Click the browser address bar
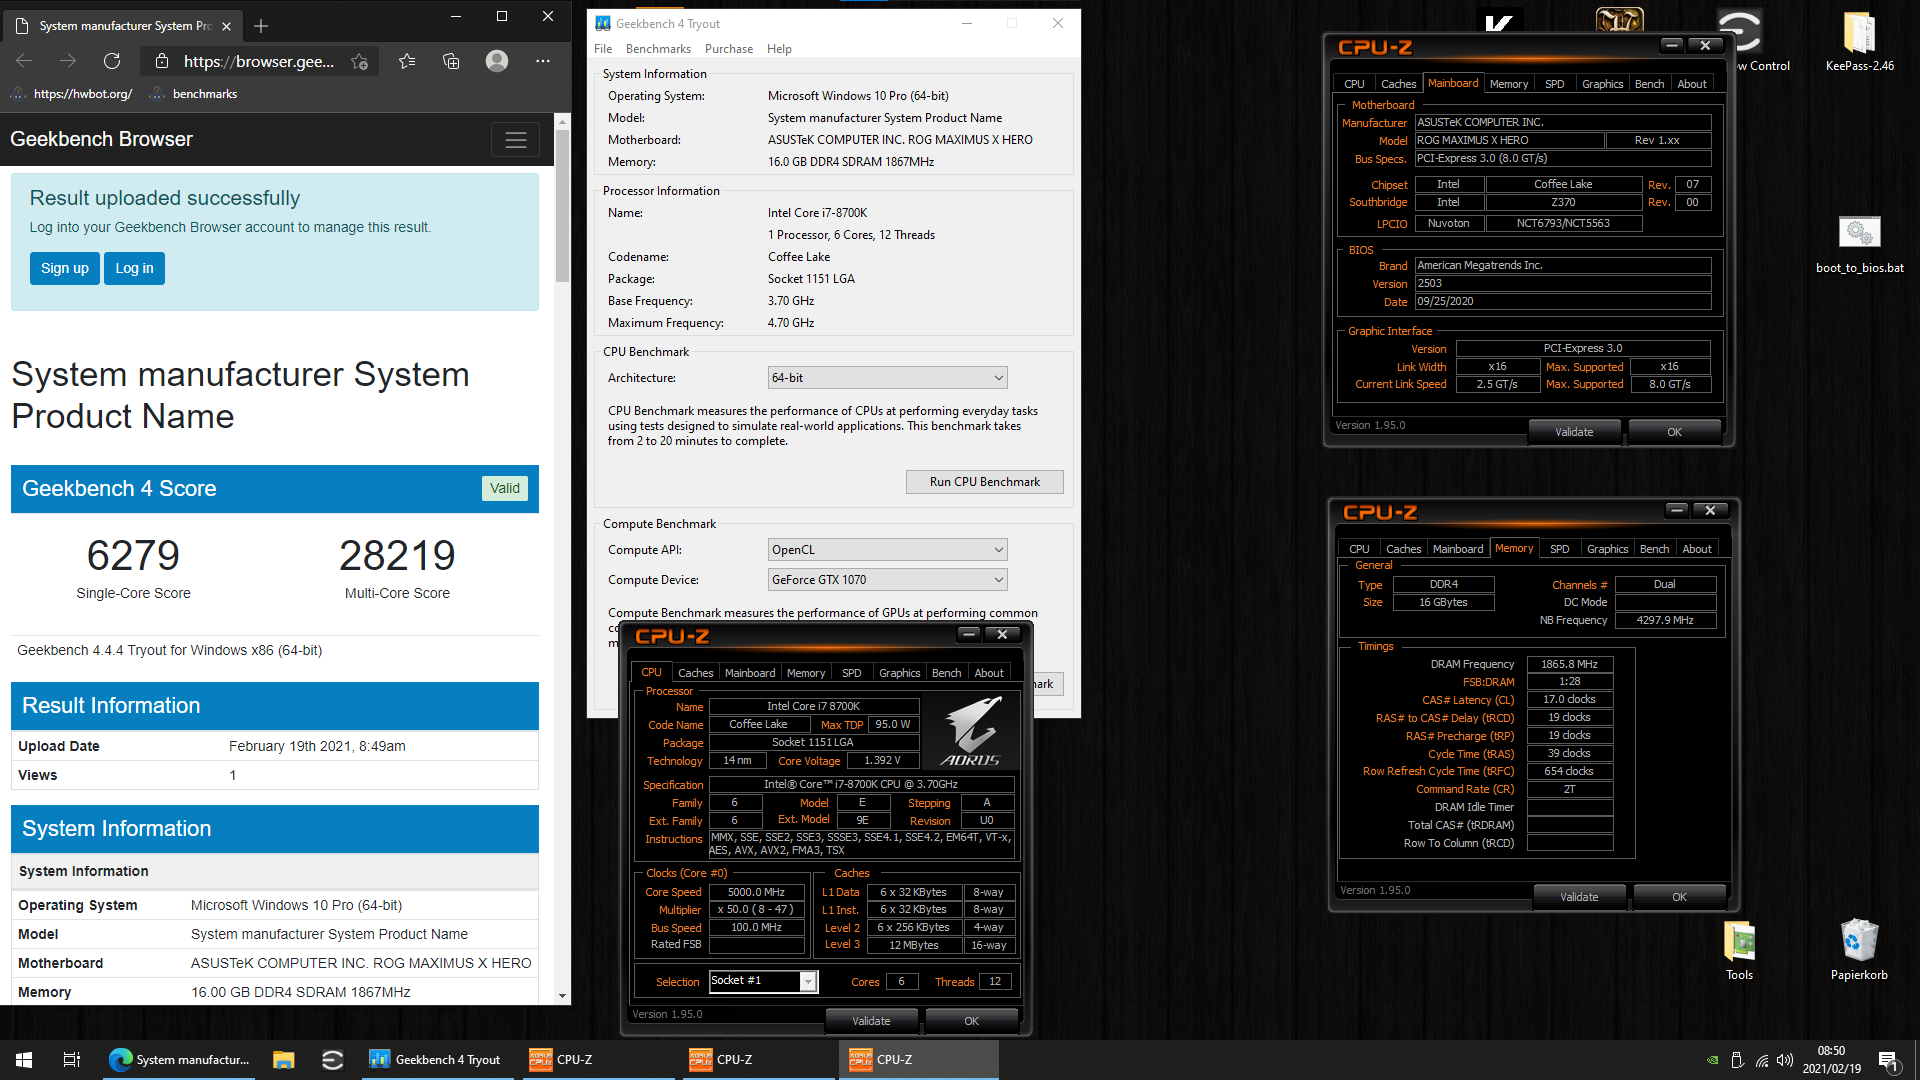Image resolution: width=1920 pixels, height=1080 pixels. (257, 62)
